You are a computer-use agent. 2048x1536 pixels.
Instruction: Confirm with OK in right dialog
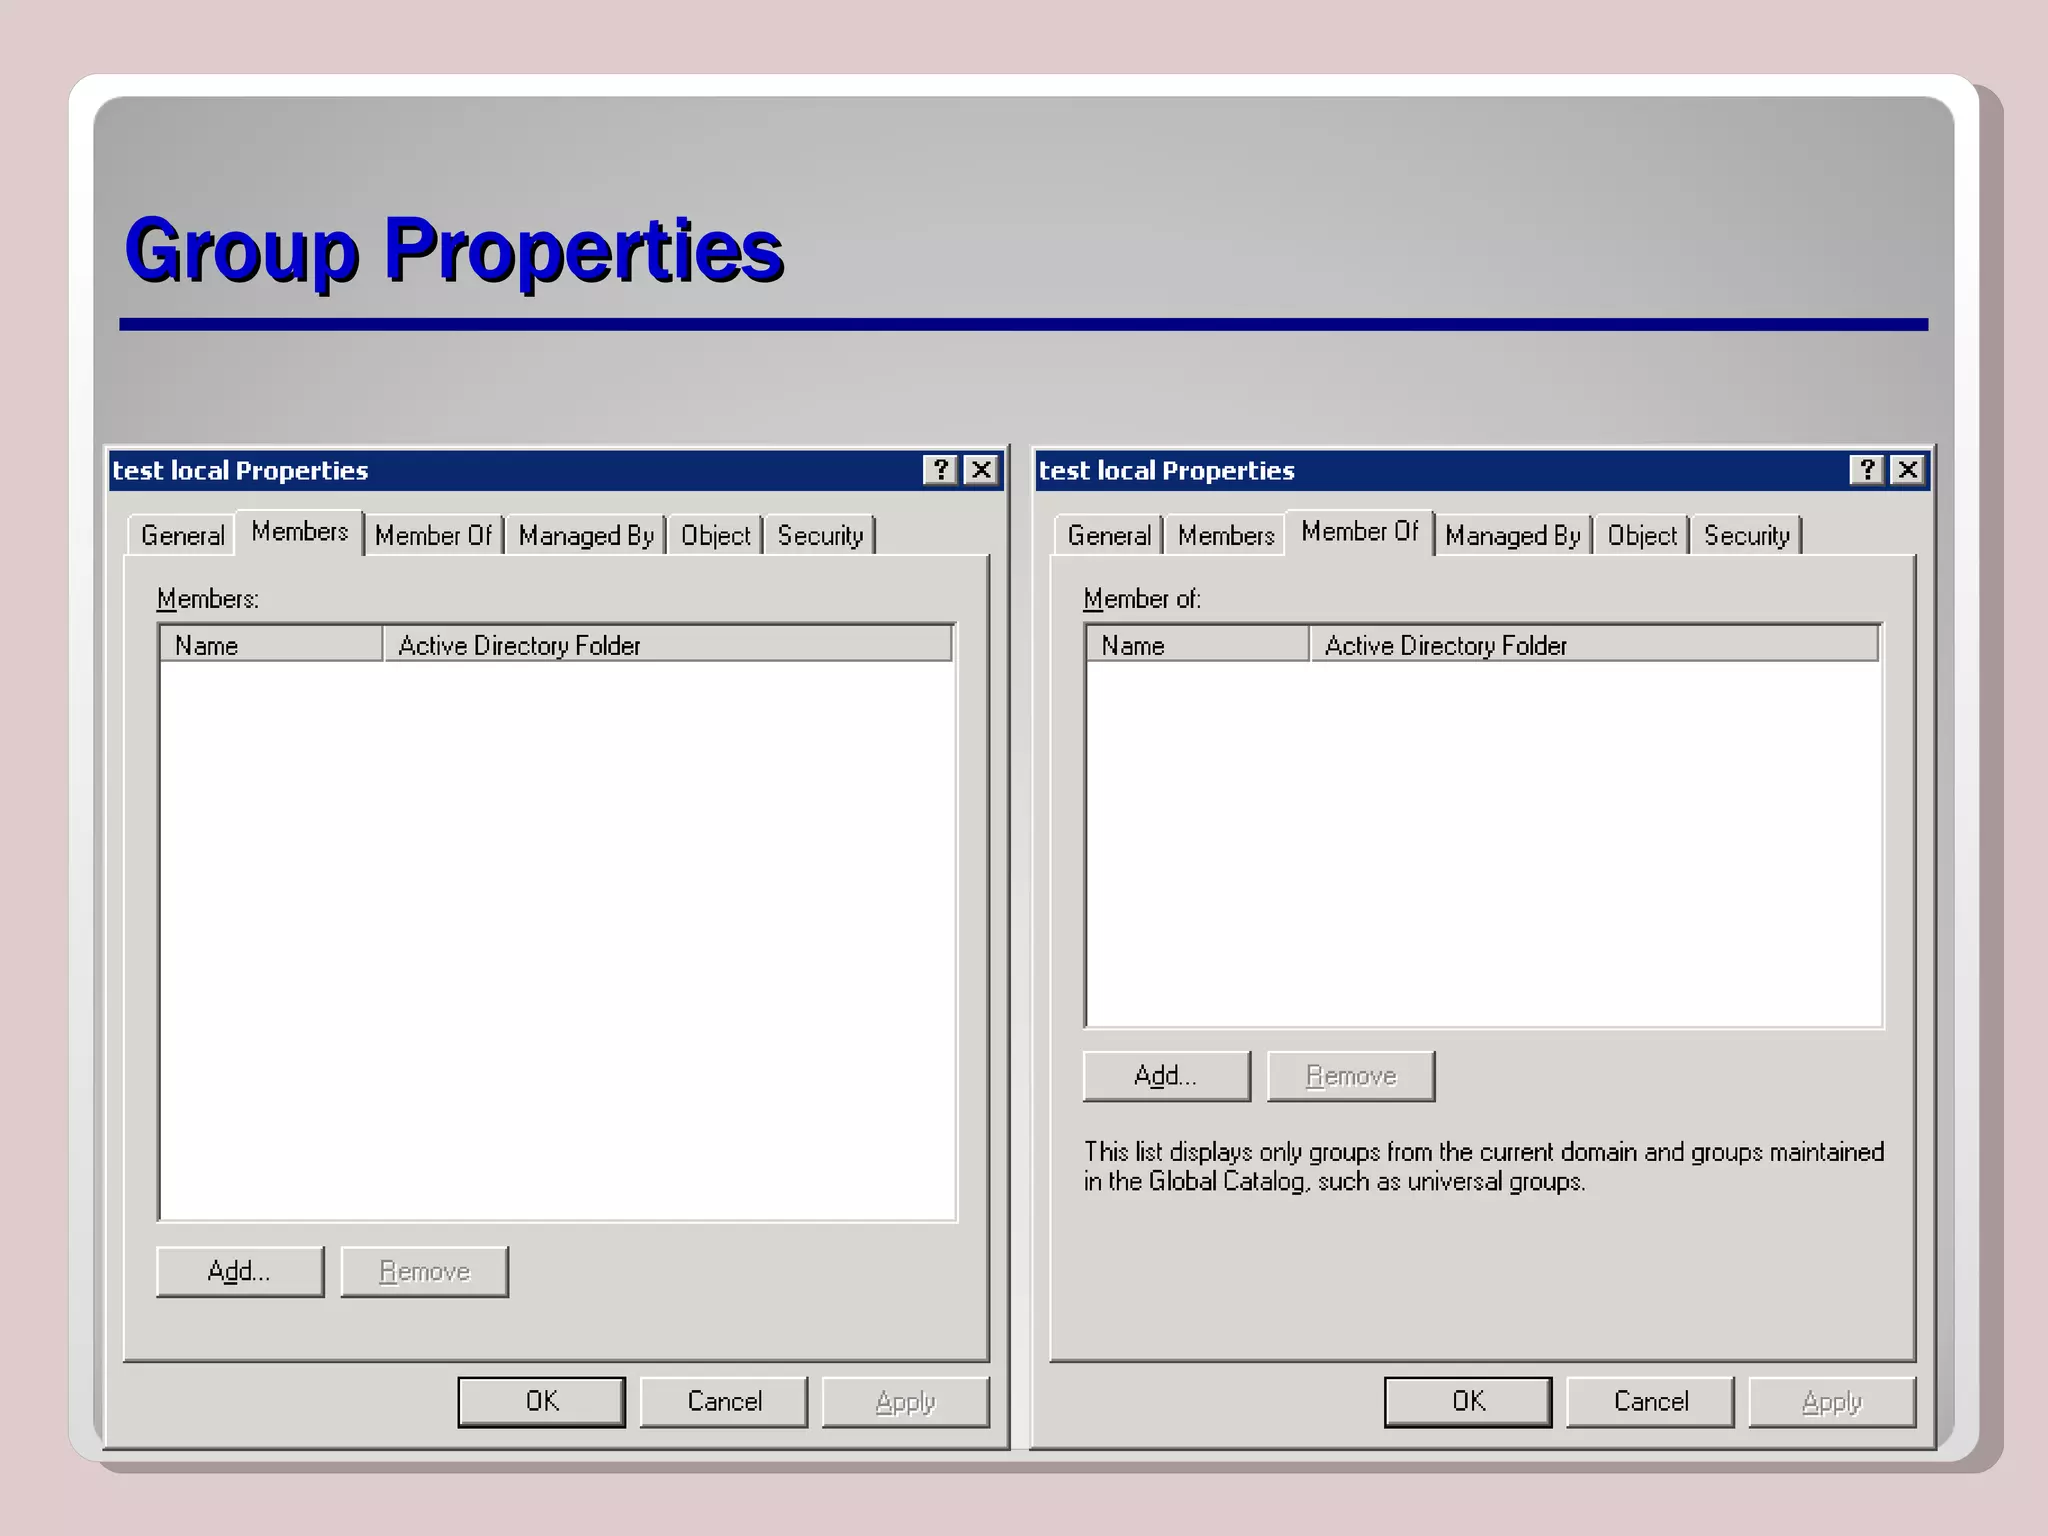pos(1468,1402)
